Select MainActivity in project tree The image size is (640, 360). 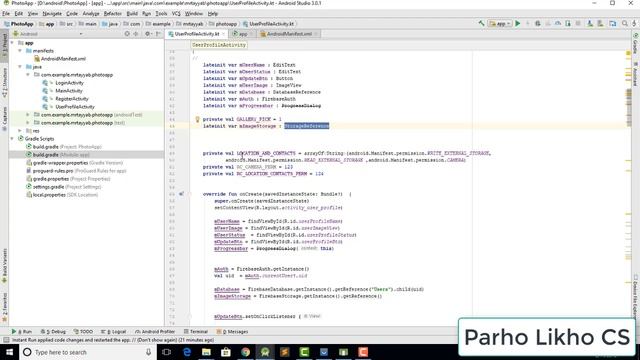pyautogui.click(x=69, y=91)
